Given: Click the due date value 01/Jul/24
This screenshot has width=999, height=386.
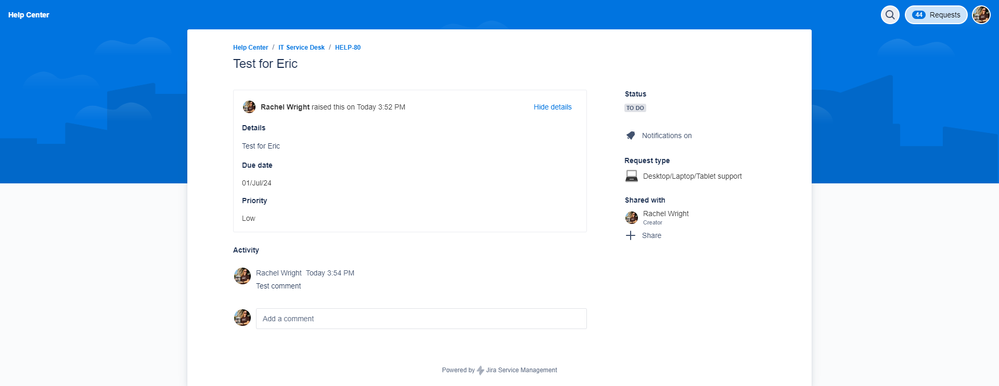Looking at the screenshot, I should (x=257, y=183).
